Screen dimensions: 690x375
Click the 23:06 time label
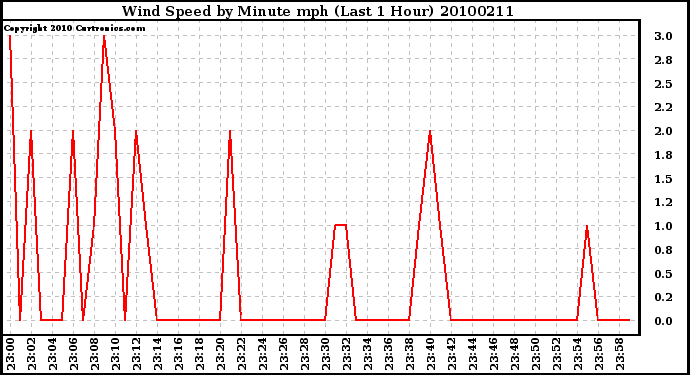click(73, 354)
